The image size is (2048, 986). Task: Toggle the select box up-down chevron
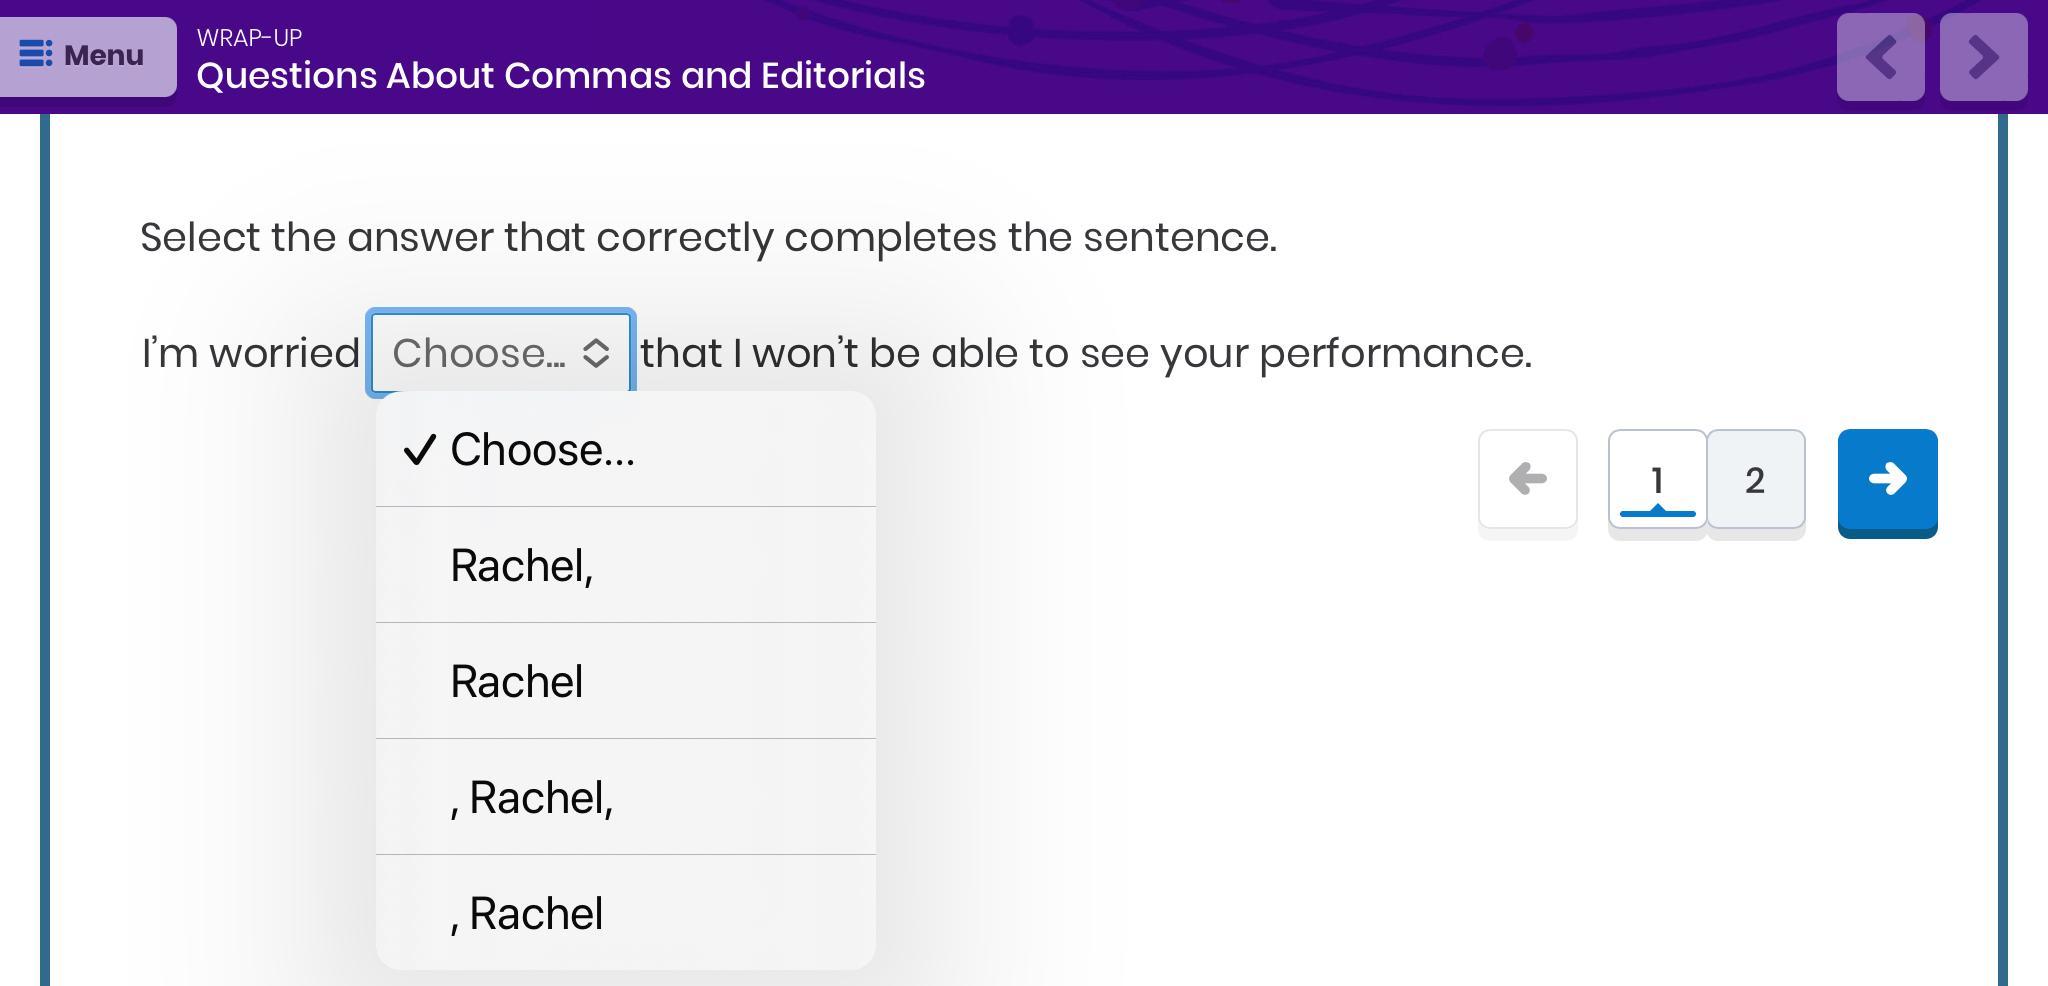click(596, 353)
